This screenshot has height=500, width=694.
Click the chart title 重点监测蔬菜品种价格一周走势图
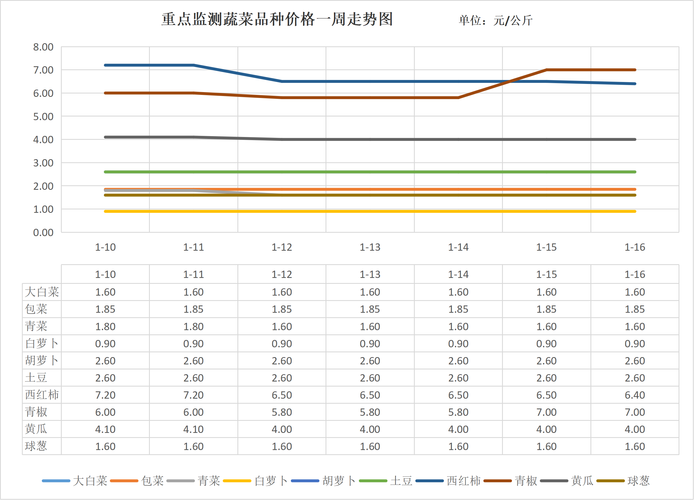point(277,20)
